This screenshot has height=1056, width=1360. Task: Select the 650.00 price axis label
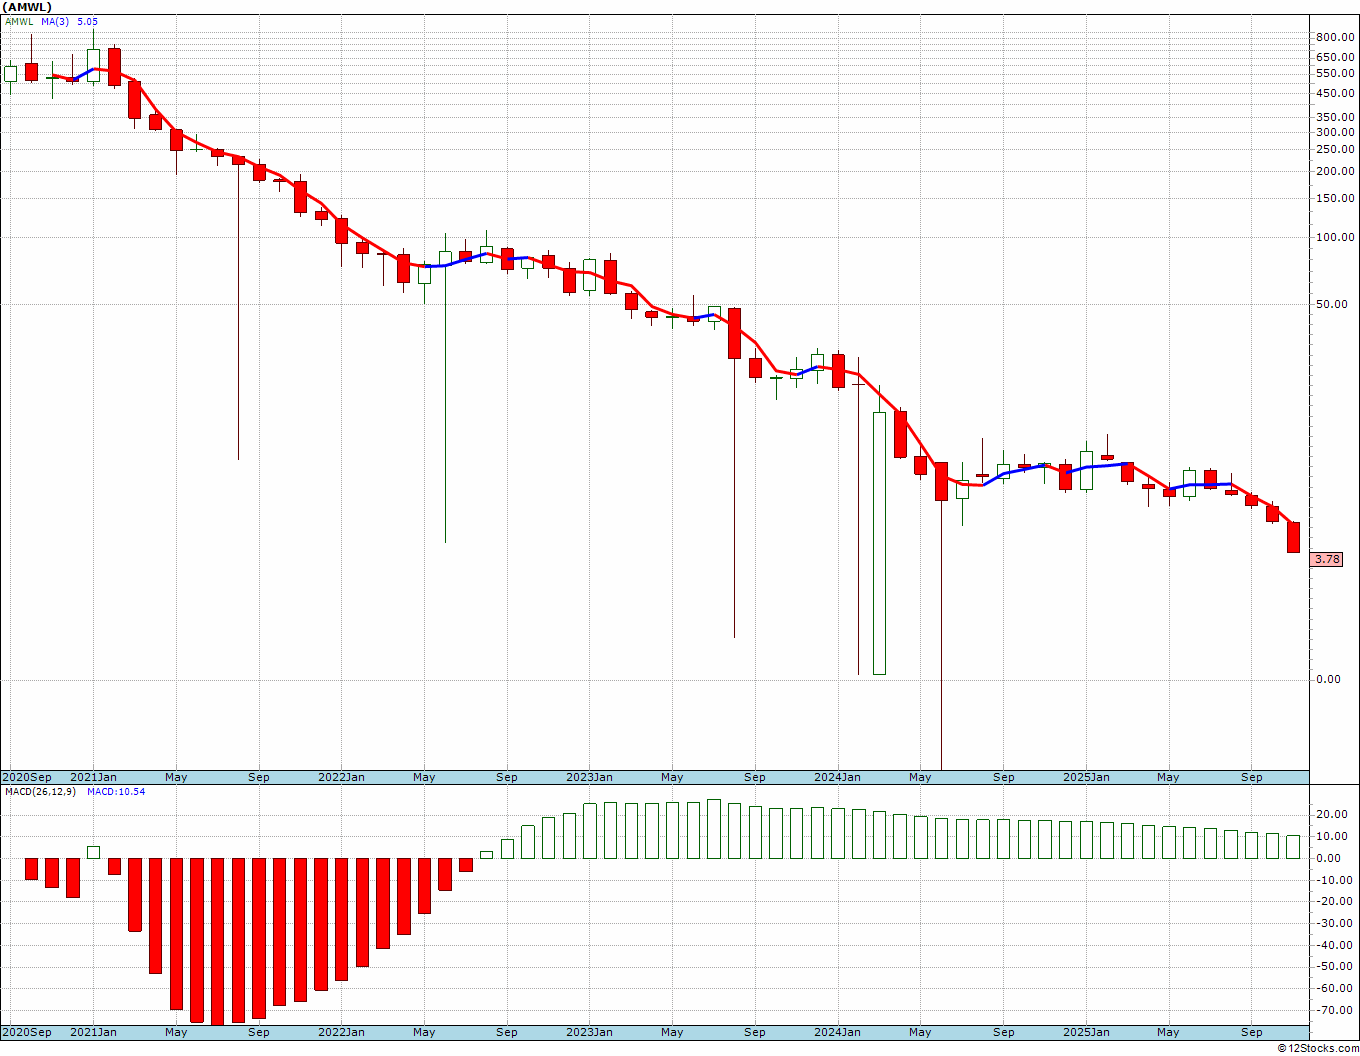1336,57
